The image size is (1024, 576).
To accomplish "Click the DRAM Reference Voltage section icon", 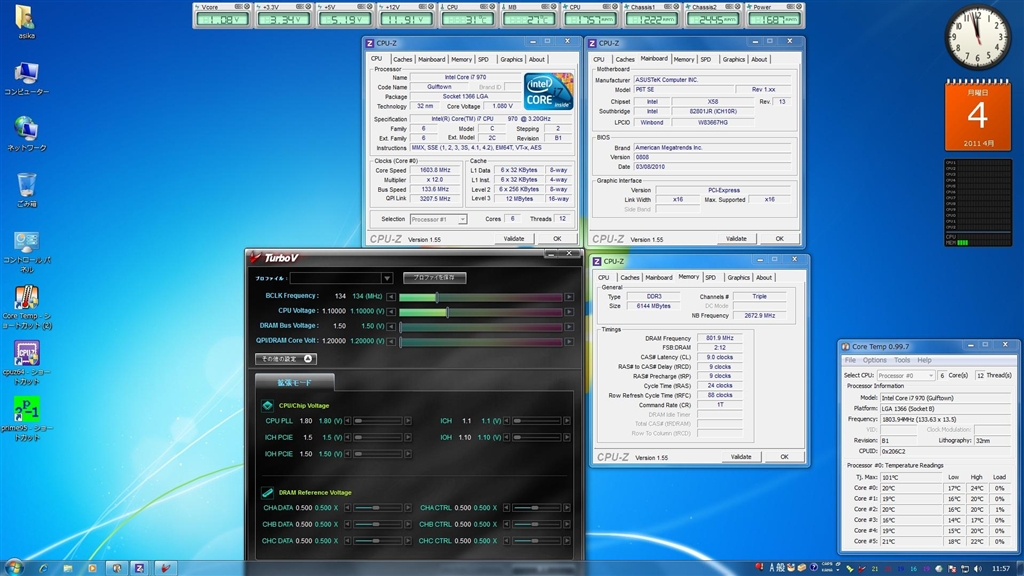I will point(268,492).
